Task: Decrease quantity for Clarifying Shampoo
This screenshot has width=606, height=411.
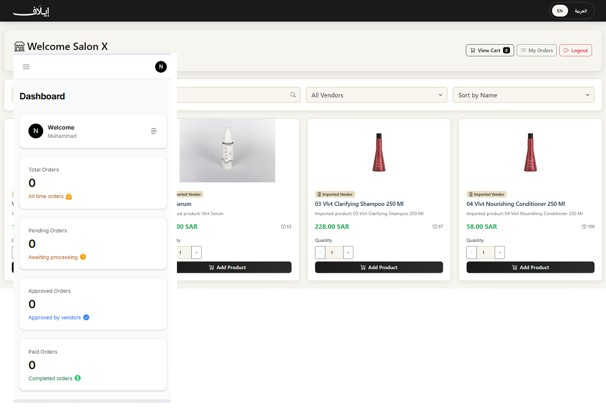Action: coord(320,252)
